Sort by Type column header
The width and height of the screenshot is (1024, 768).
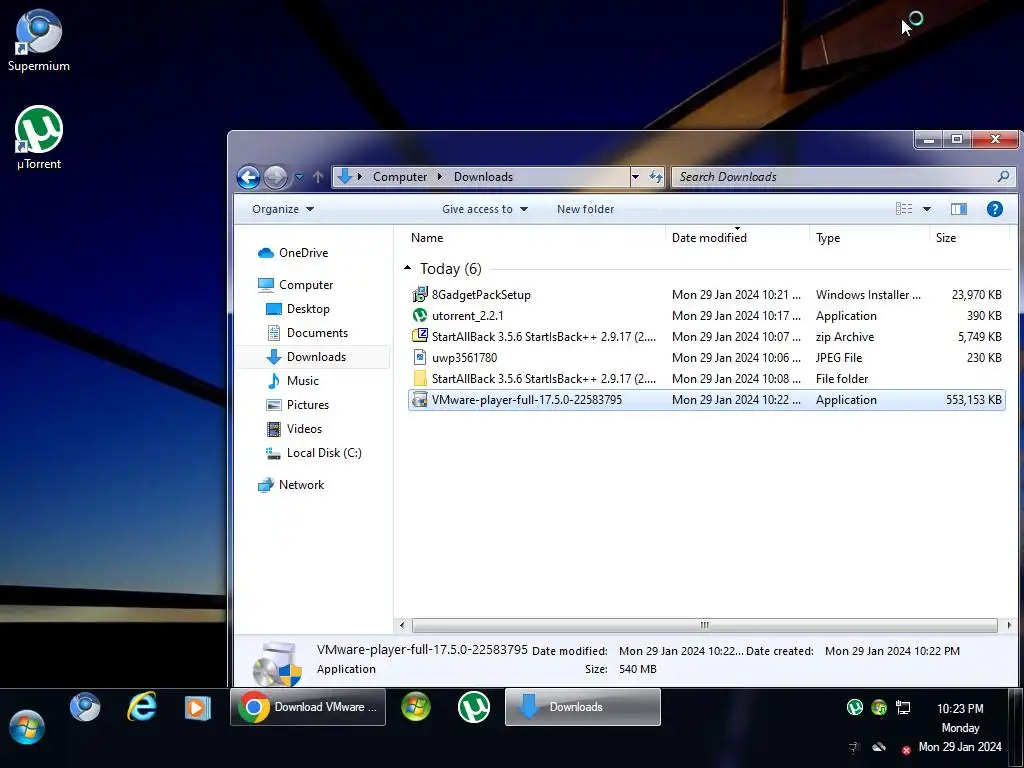tap(828, 238)
